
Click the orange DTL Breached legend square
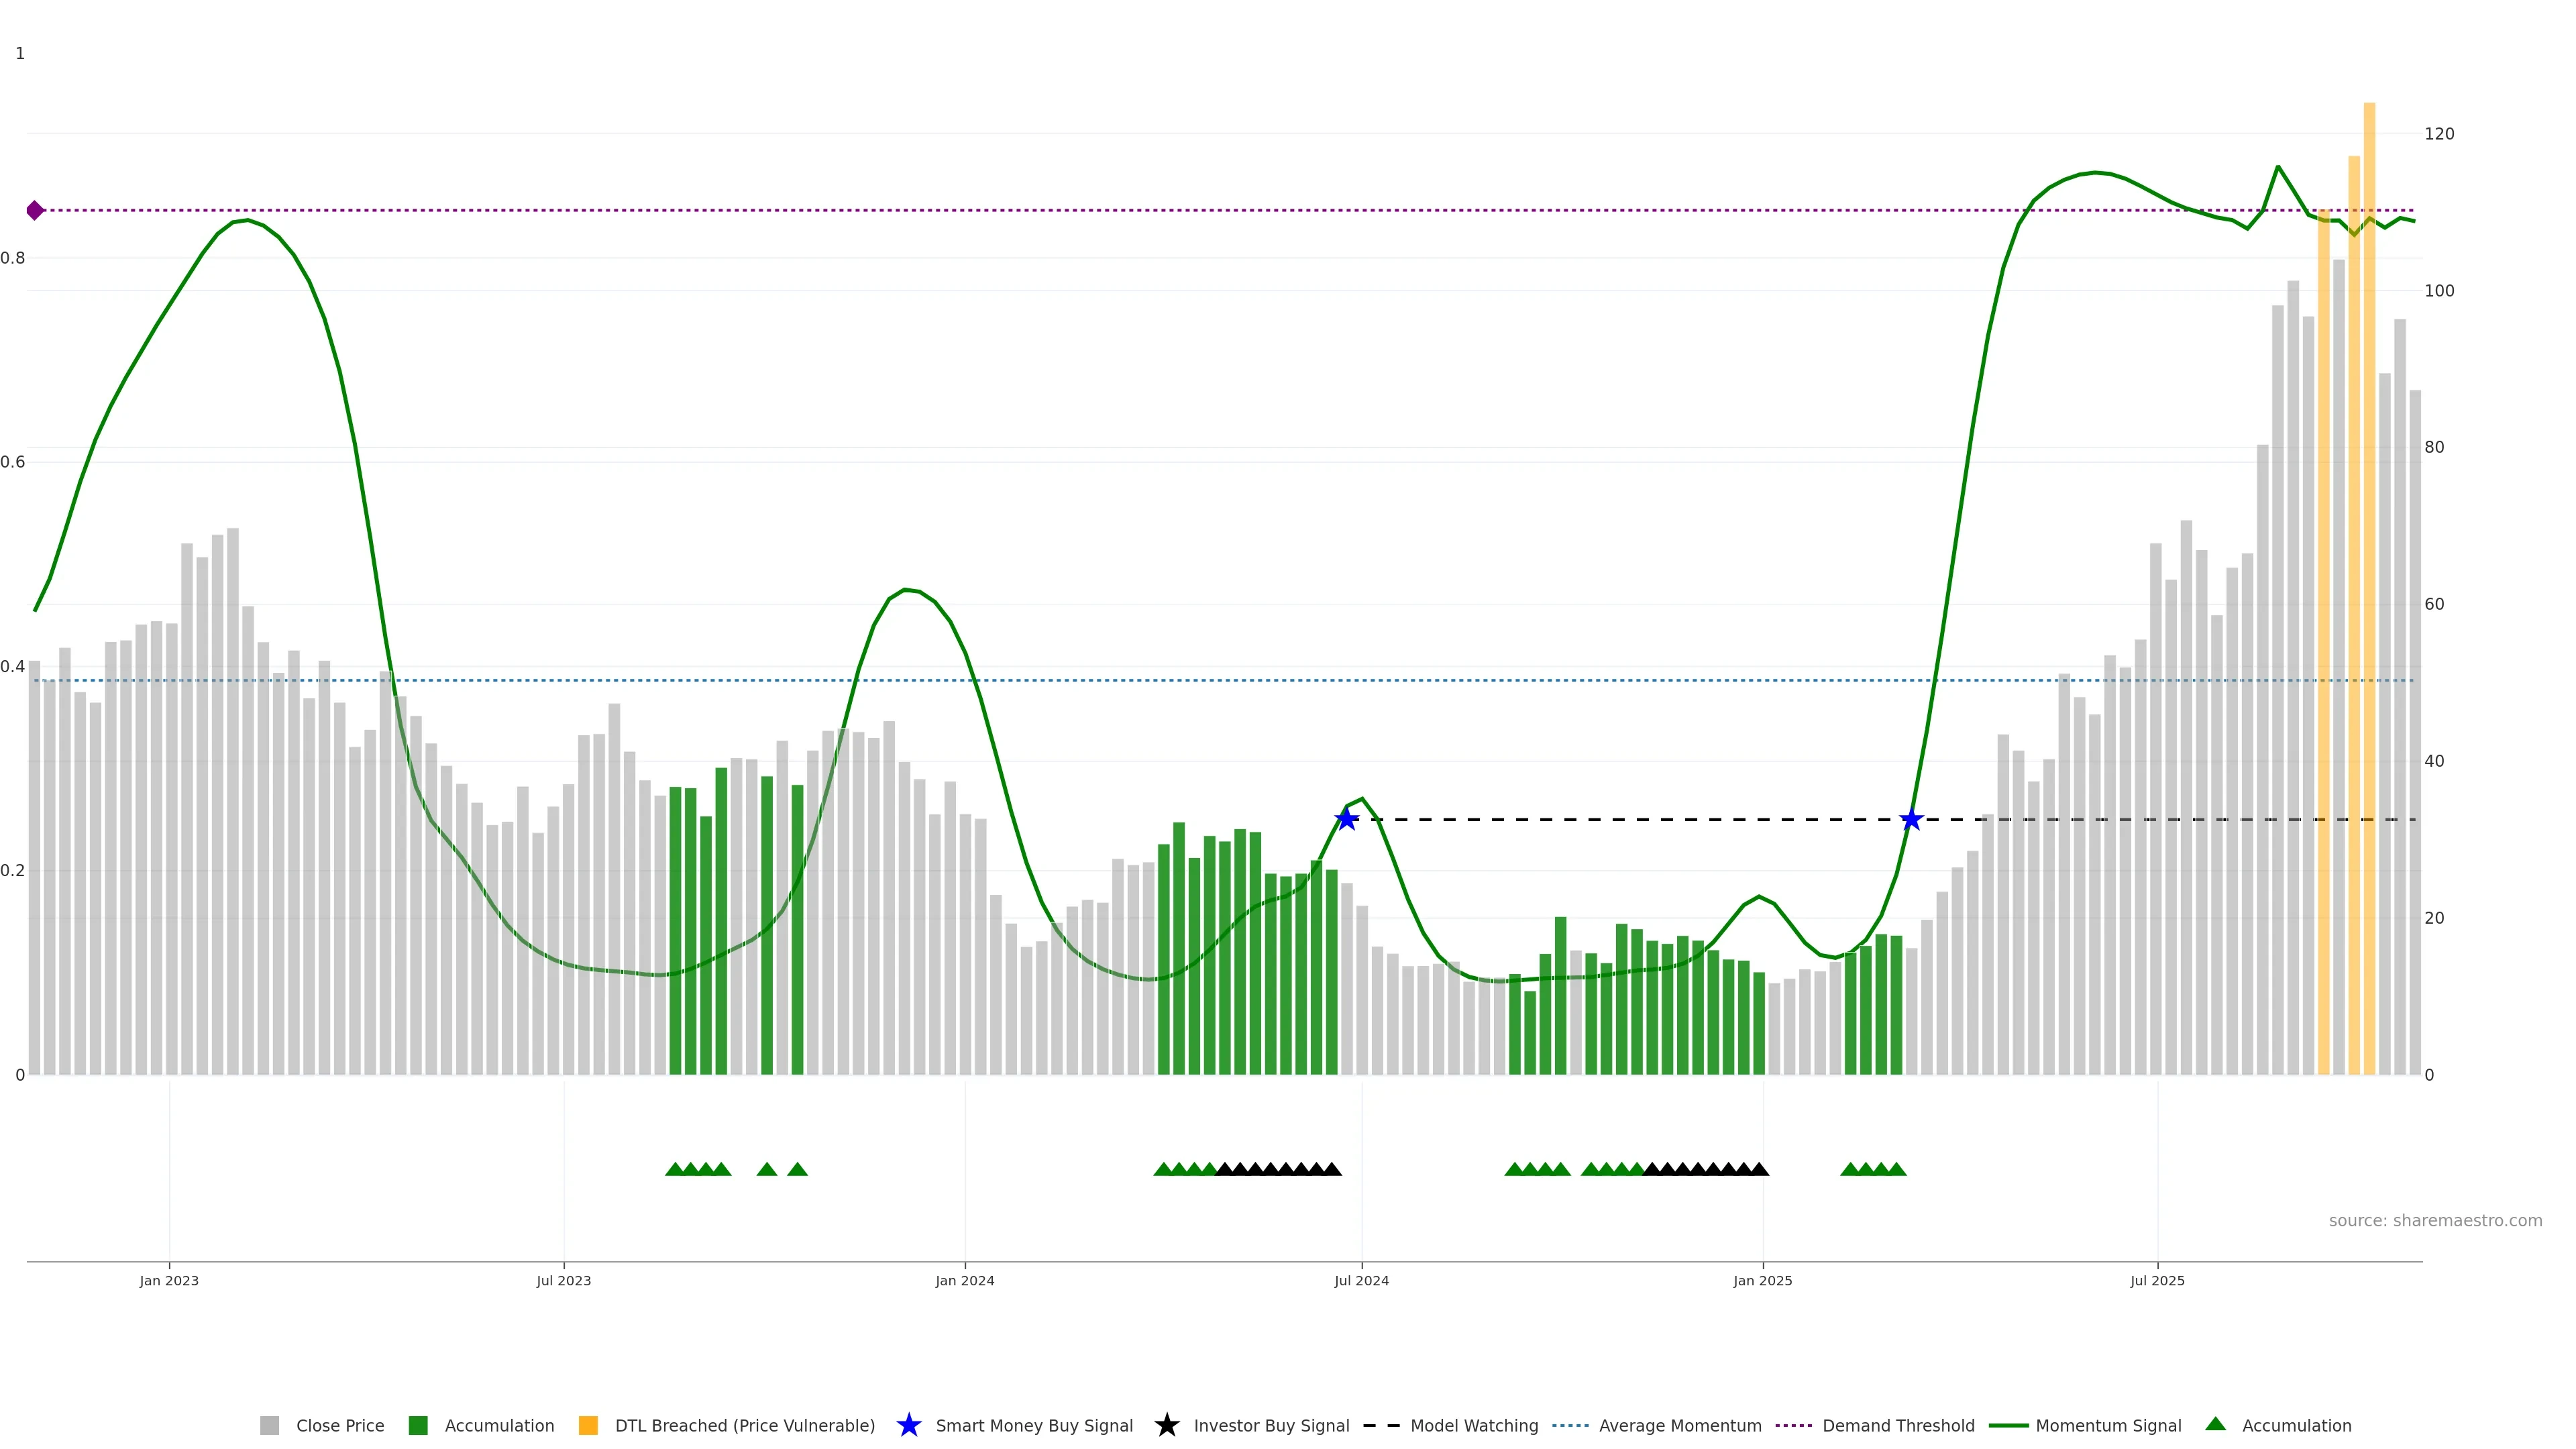tap(588, 1425)
